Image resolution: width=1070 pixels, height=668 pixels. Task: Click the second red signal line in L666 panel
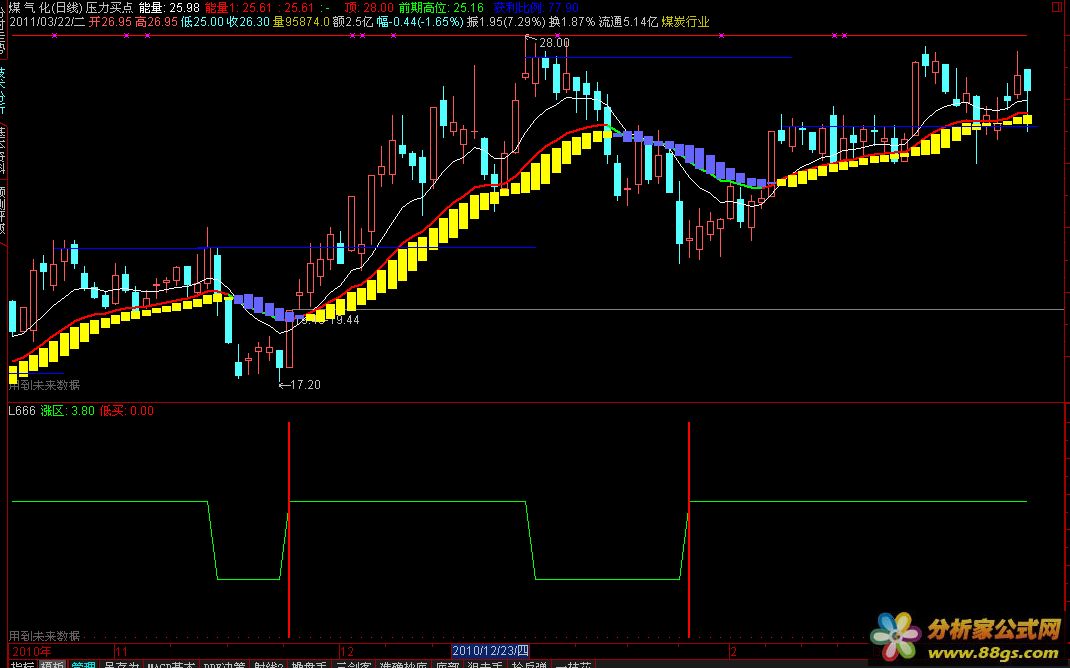[x=689, y=529]
